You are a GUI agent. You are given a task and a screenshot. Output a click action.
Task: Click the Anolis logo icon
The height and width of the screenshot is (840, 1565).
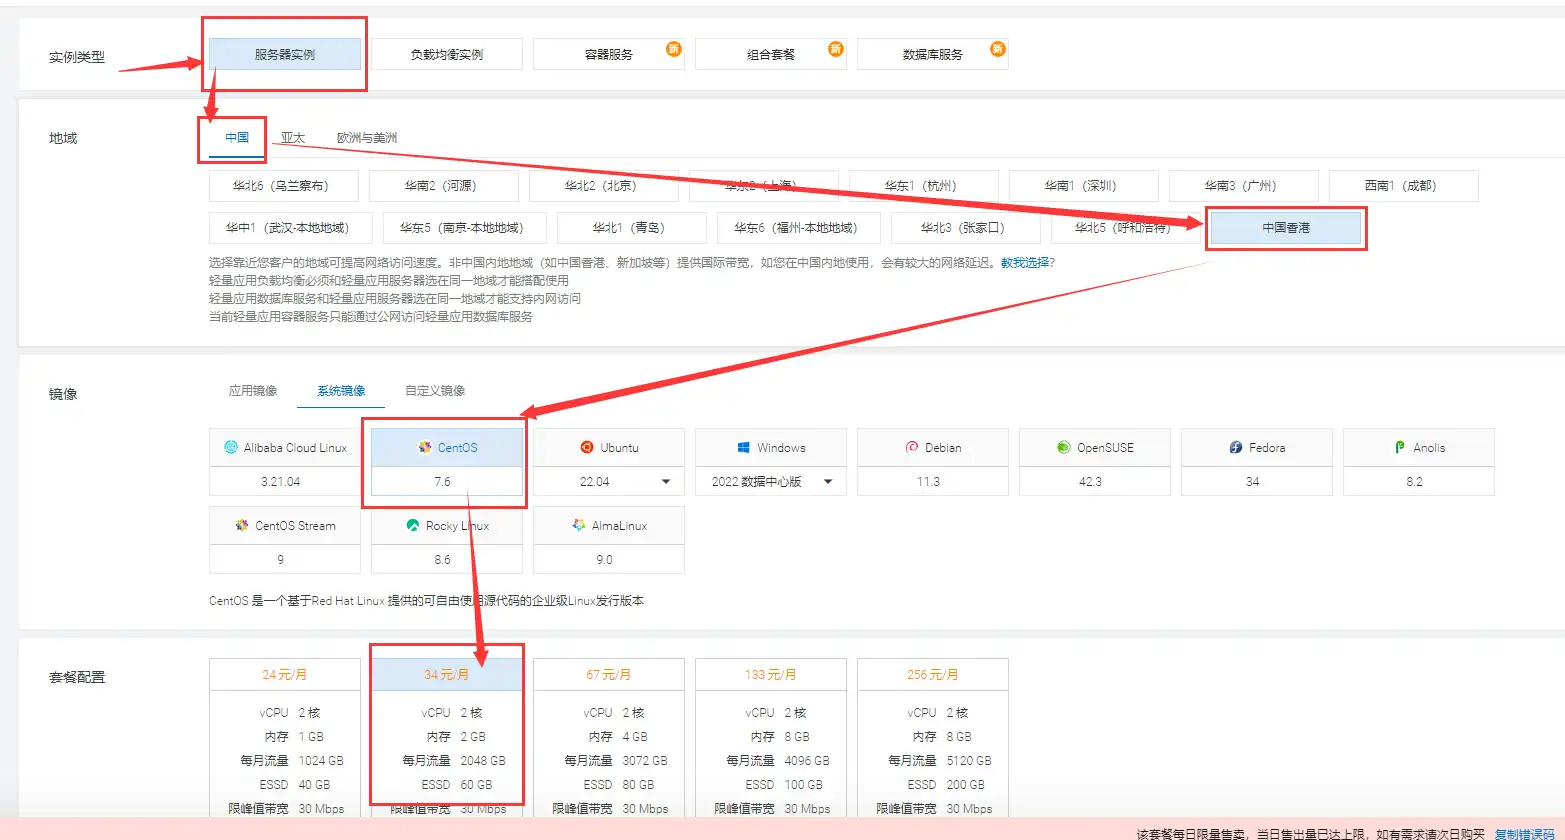pos(1400,447)
